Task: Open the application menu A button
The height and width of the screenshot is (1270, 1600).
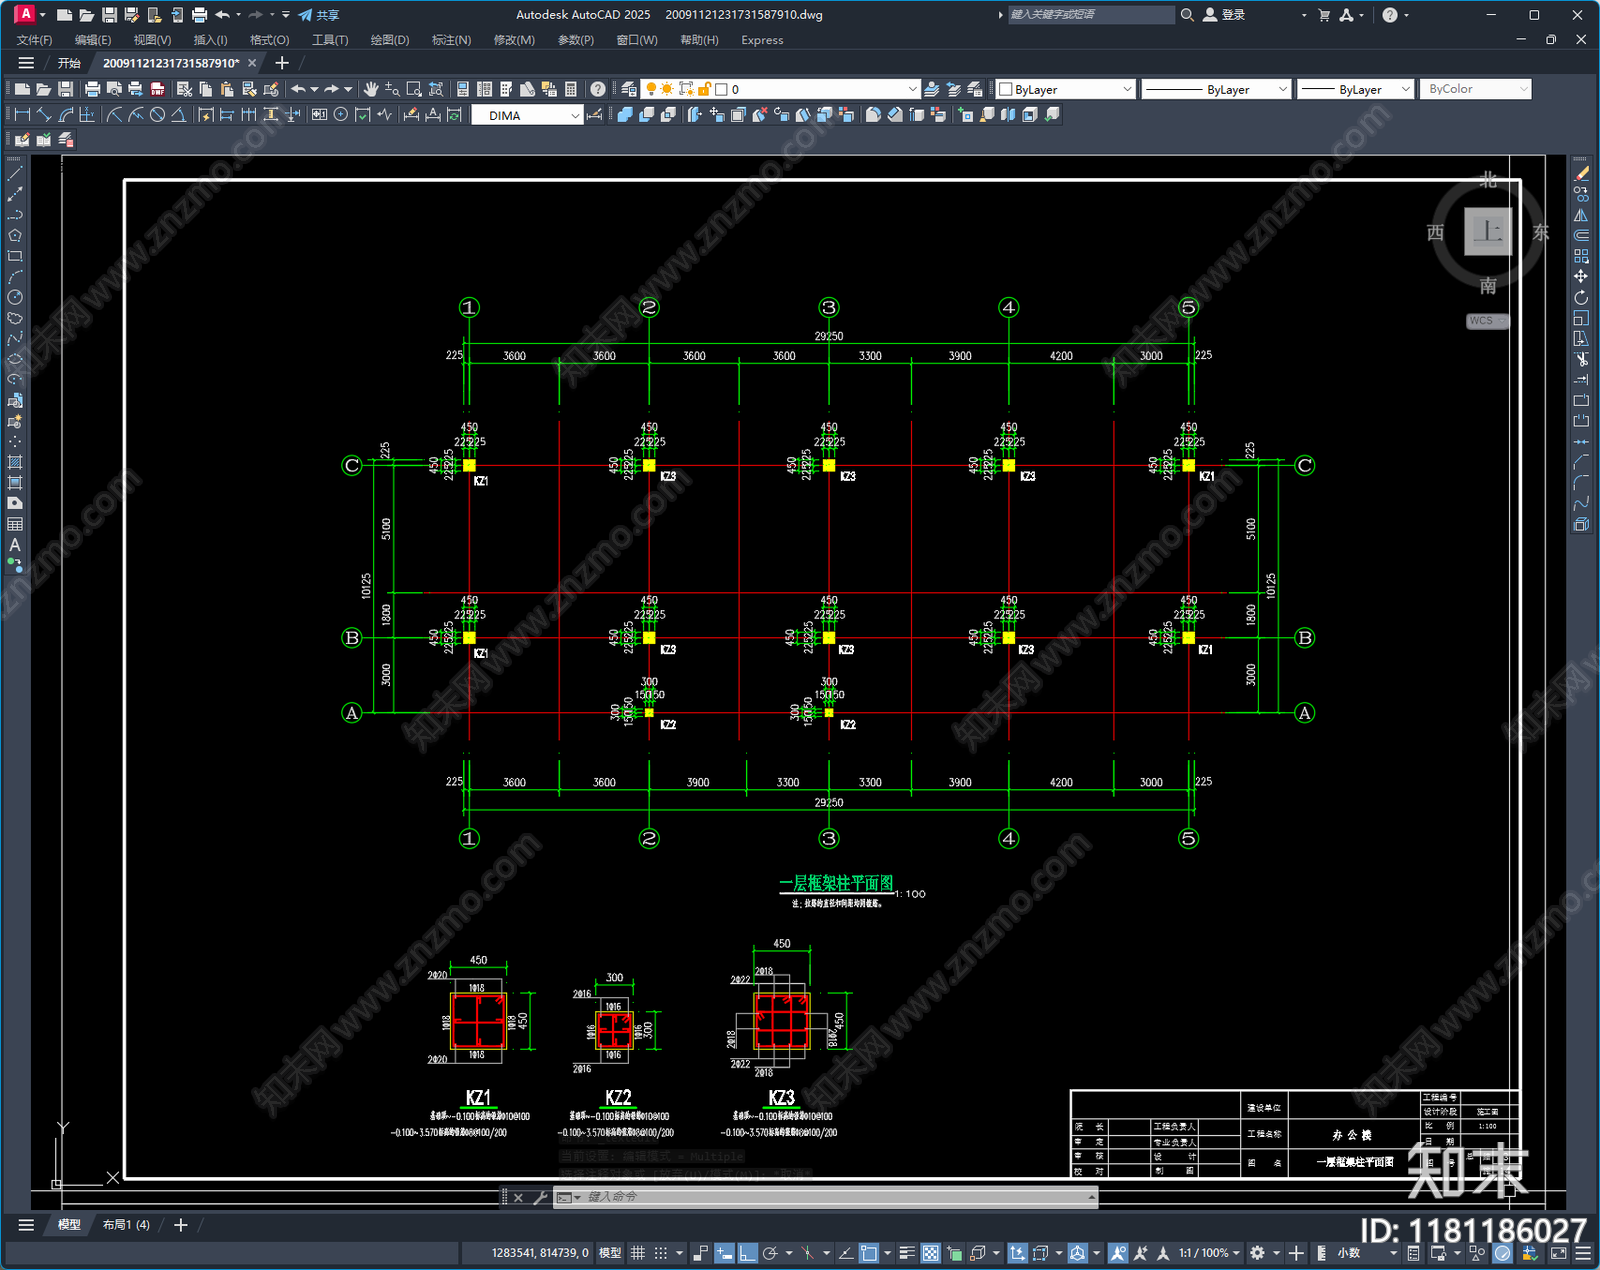Action: click(x=25, y=14)
